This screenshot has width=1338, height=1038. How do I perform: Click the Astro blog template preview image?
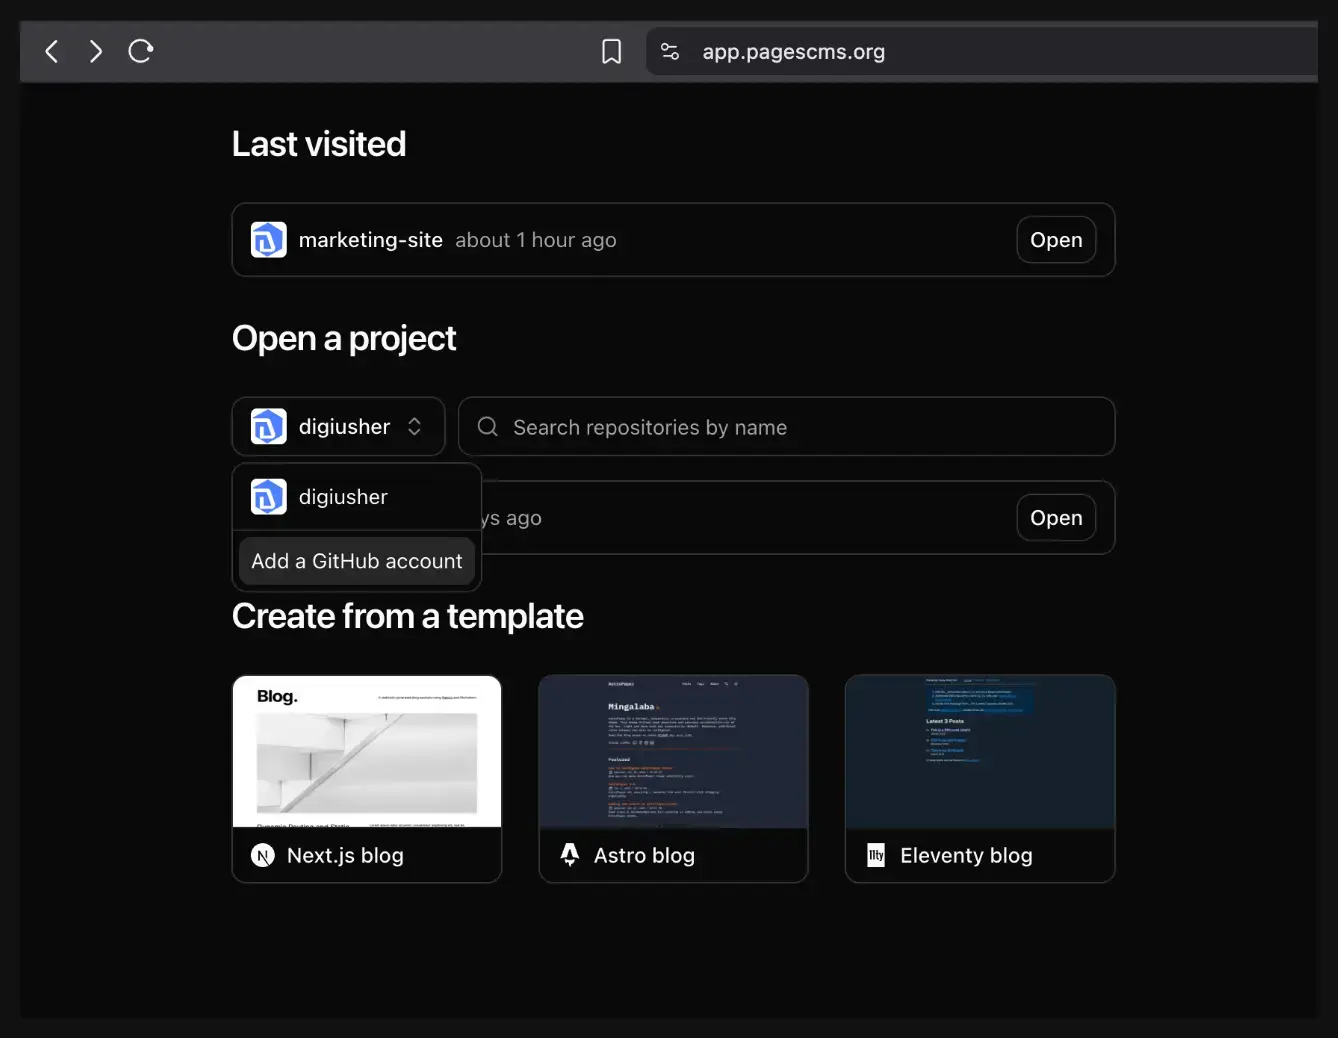tap(672, 751)
